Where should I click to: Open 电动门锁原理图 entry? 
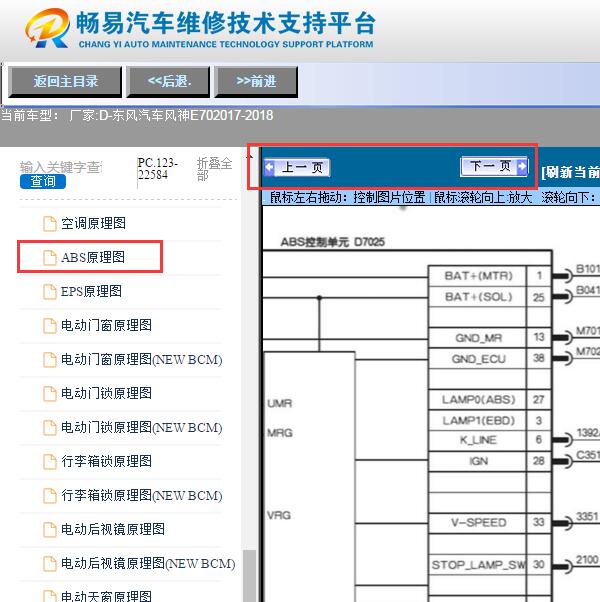coord(106,393)
